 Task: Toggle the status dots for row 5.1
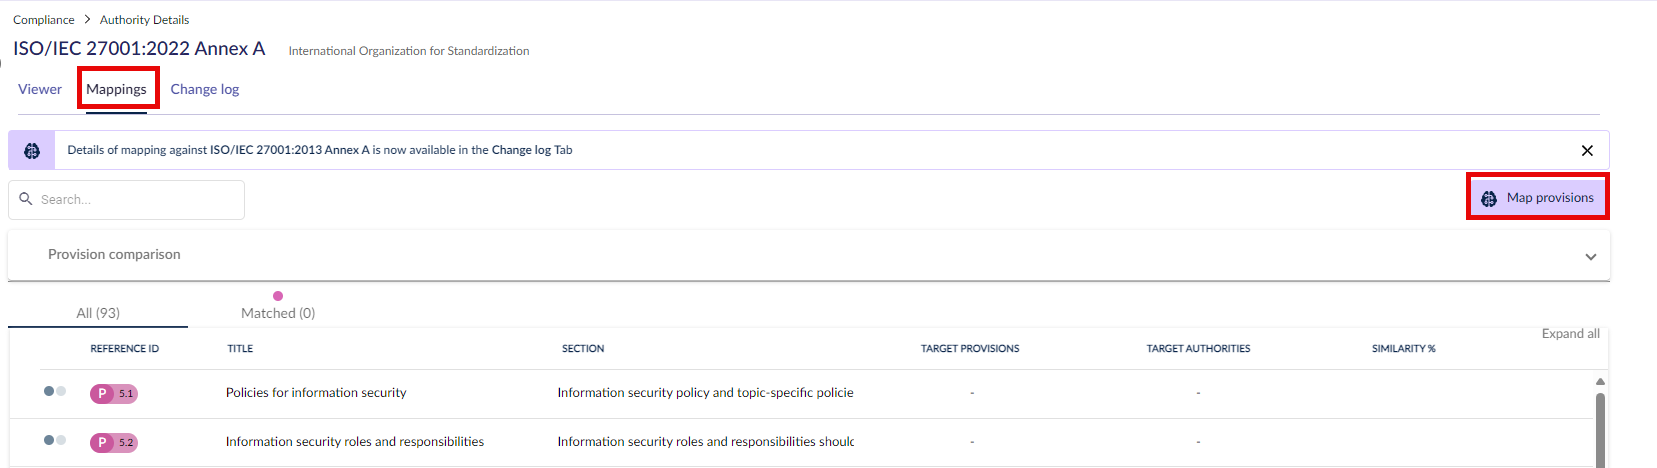point(55,391)
